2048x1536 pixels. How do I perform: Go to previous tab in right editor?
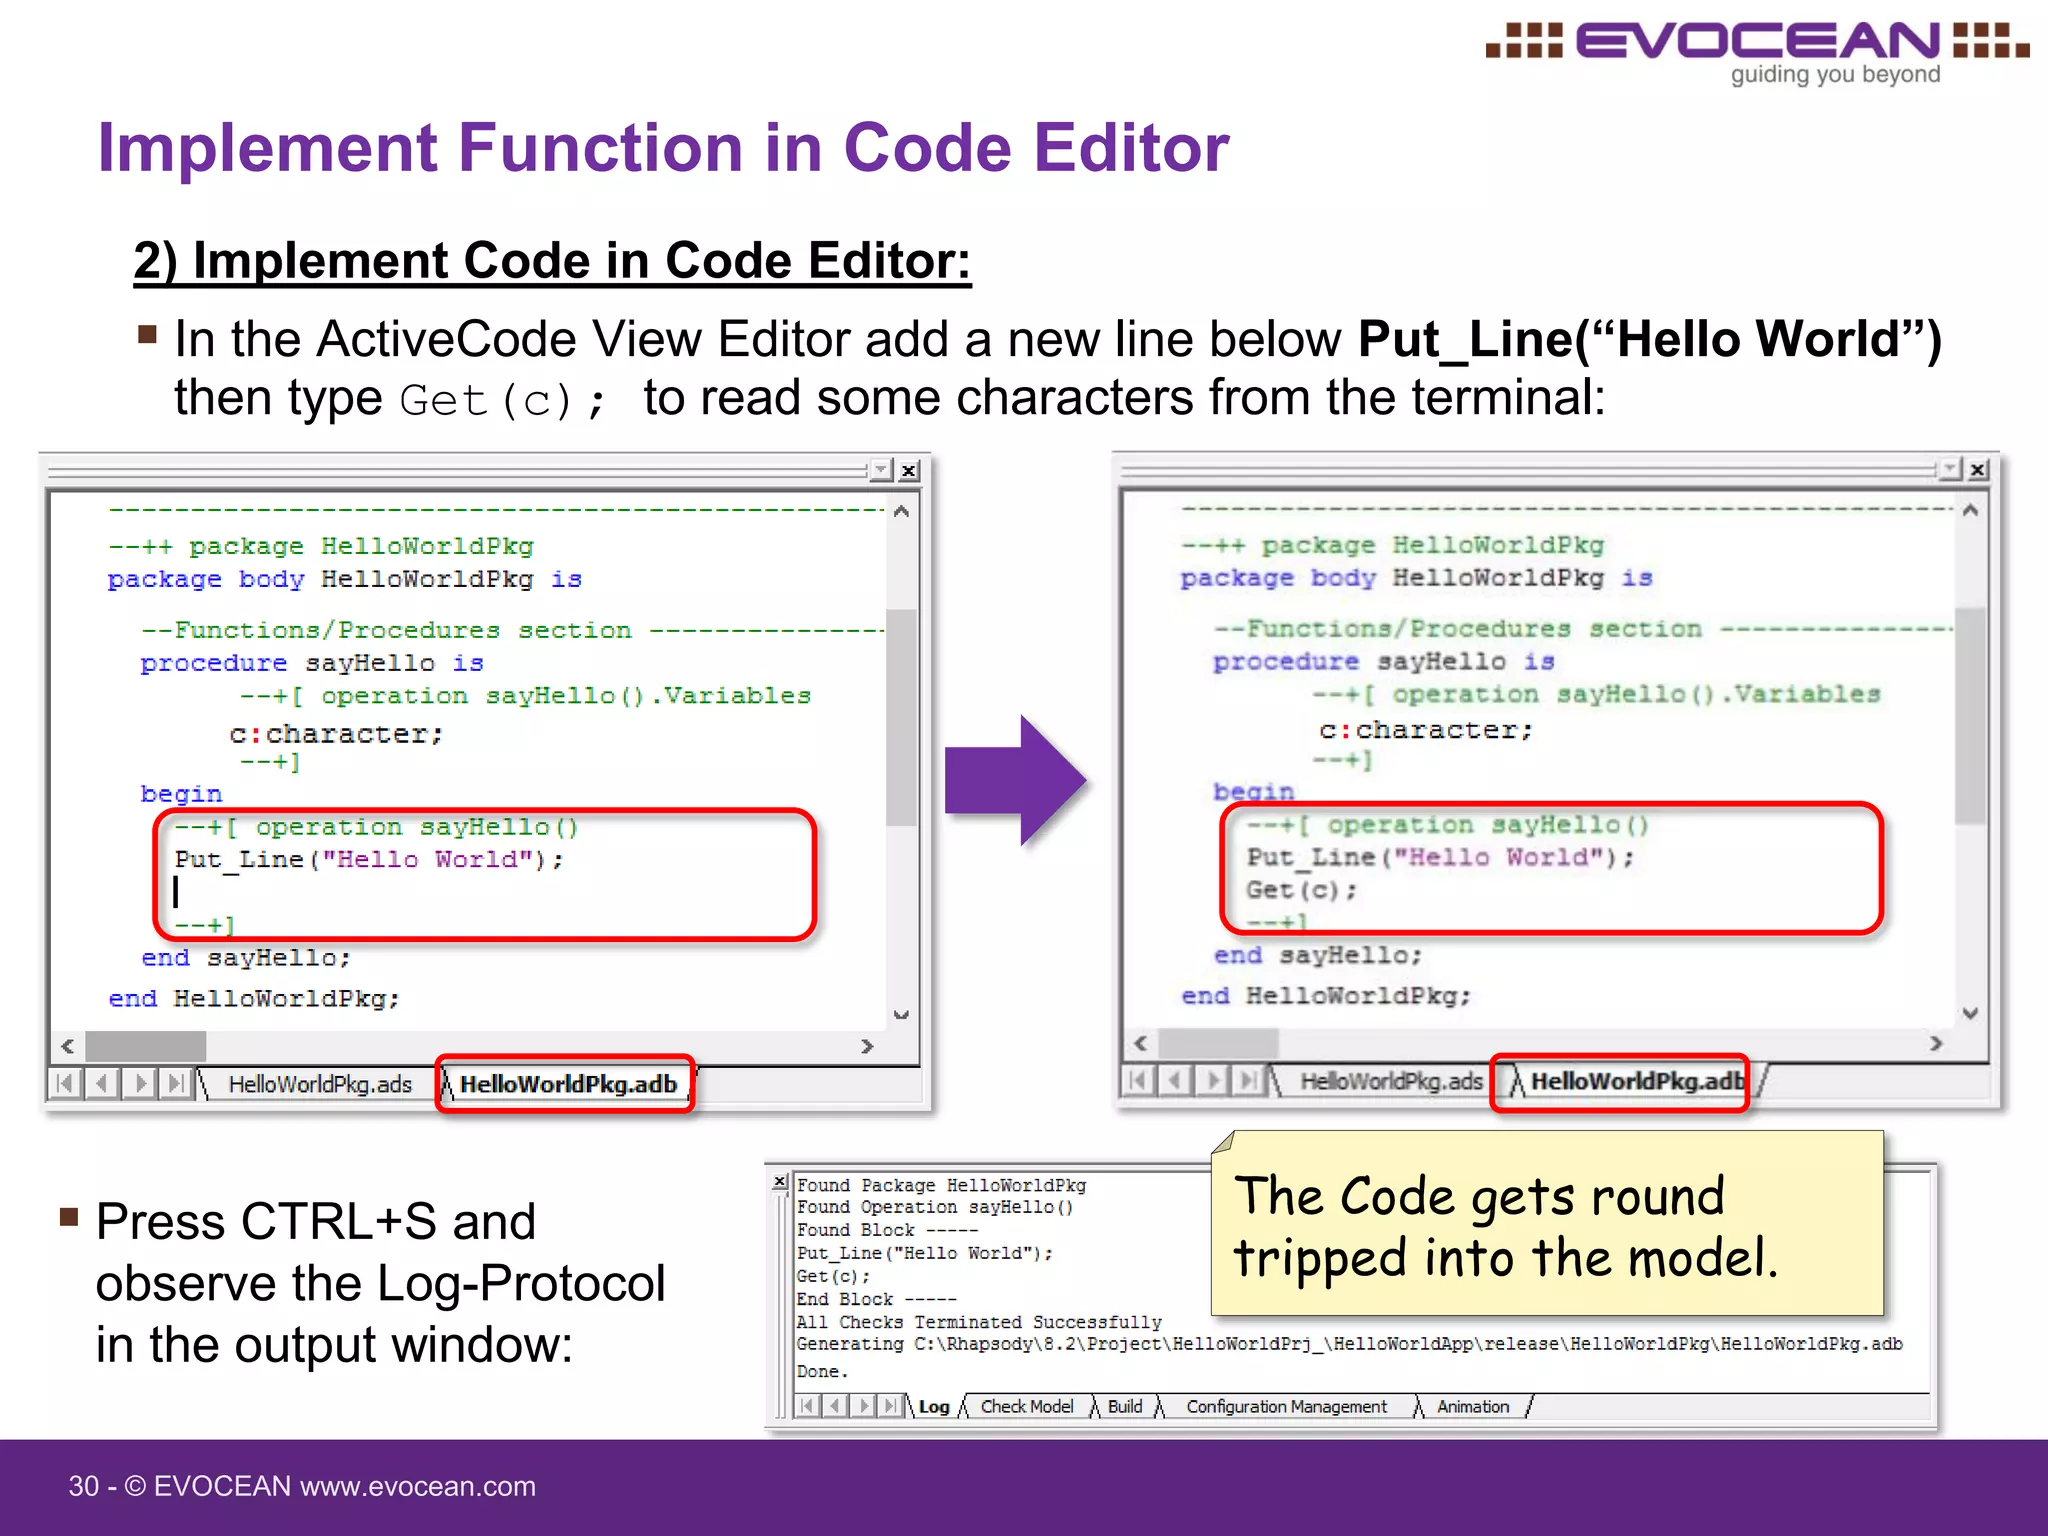coord(1176,1081)
